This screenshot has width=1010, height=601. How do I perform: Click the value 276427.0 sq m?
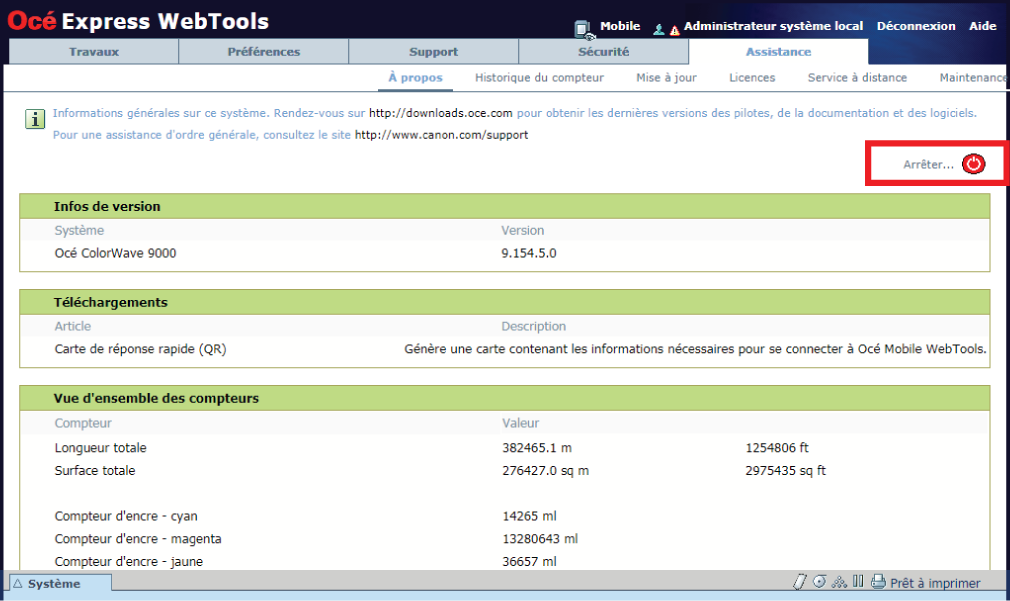(x=545, y=470)
